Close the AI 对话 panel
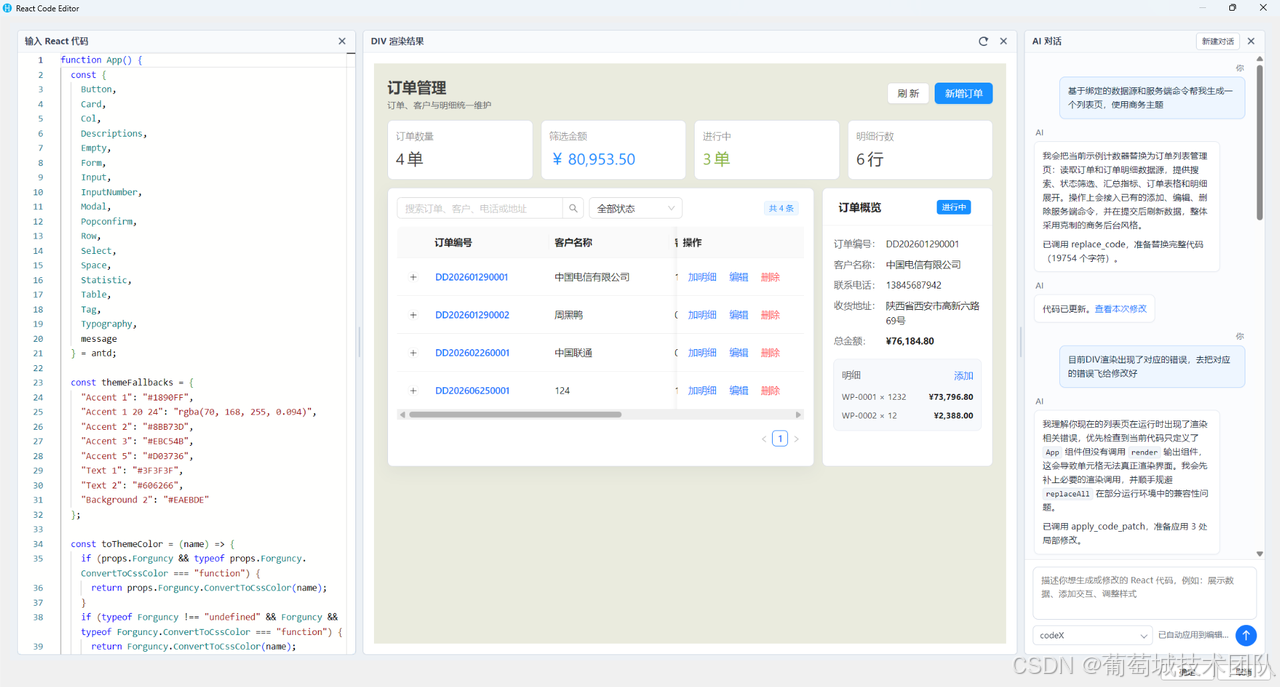This screenshot has width=1280, height=687. (1251, 41)
